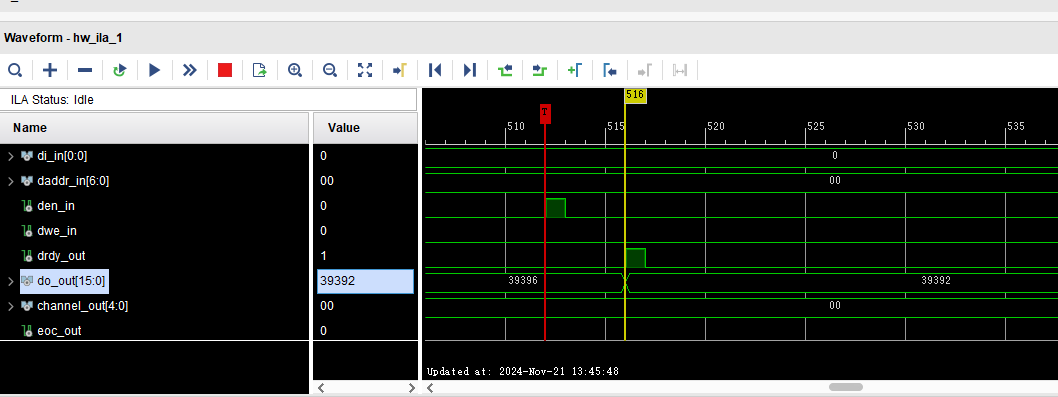Click the Add probes plus icon
1058x397 pixels.
pyautogui.click(x=50, y=70)
